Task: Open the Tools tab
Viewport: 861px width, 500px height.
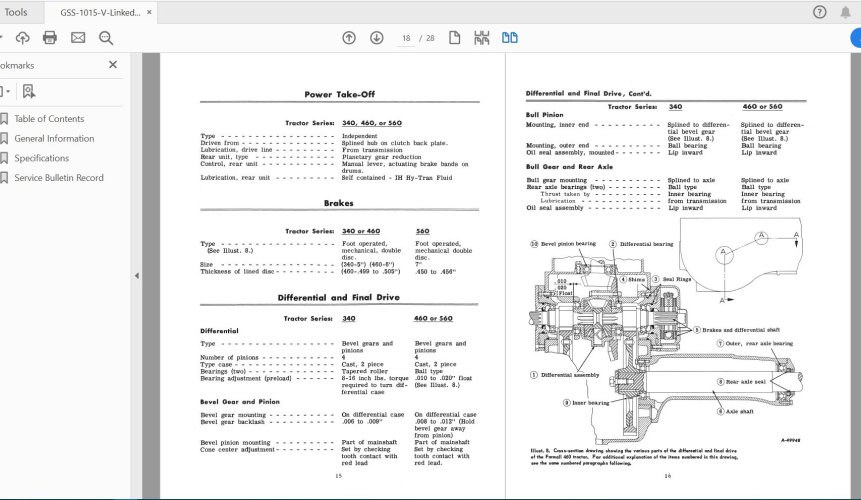Action: (x=15, y=12)
